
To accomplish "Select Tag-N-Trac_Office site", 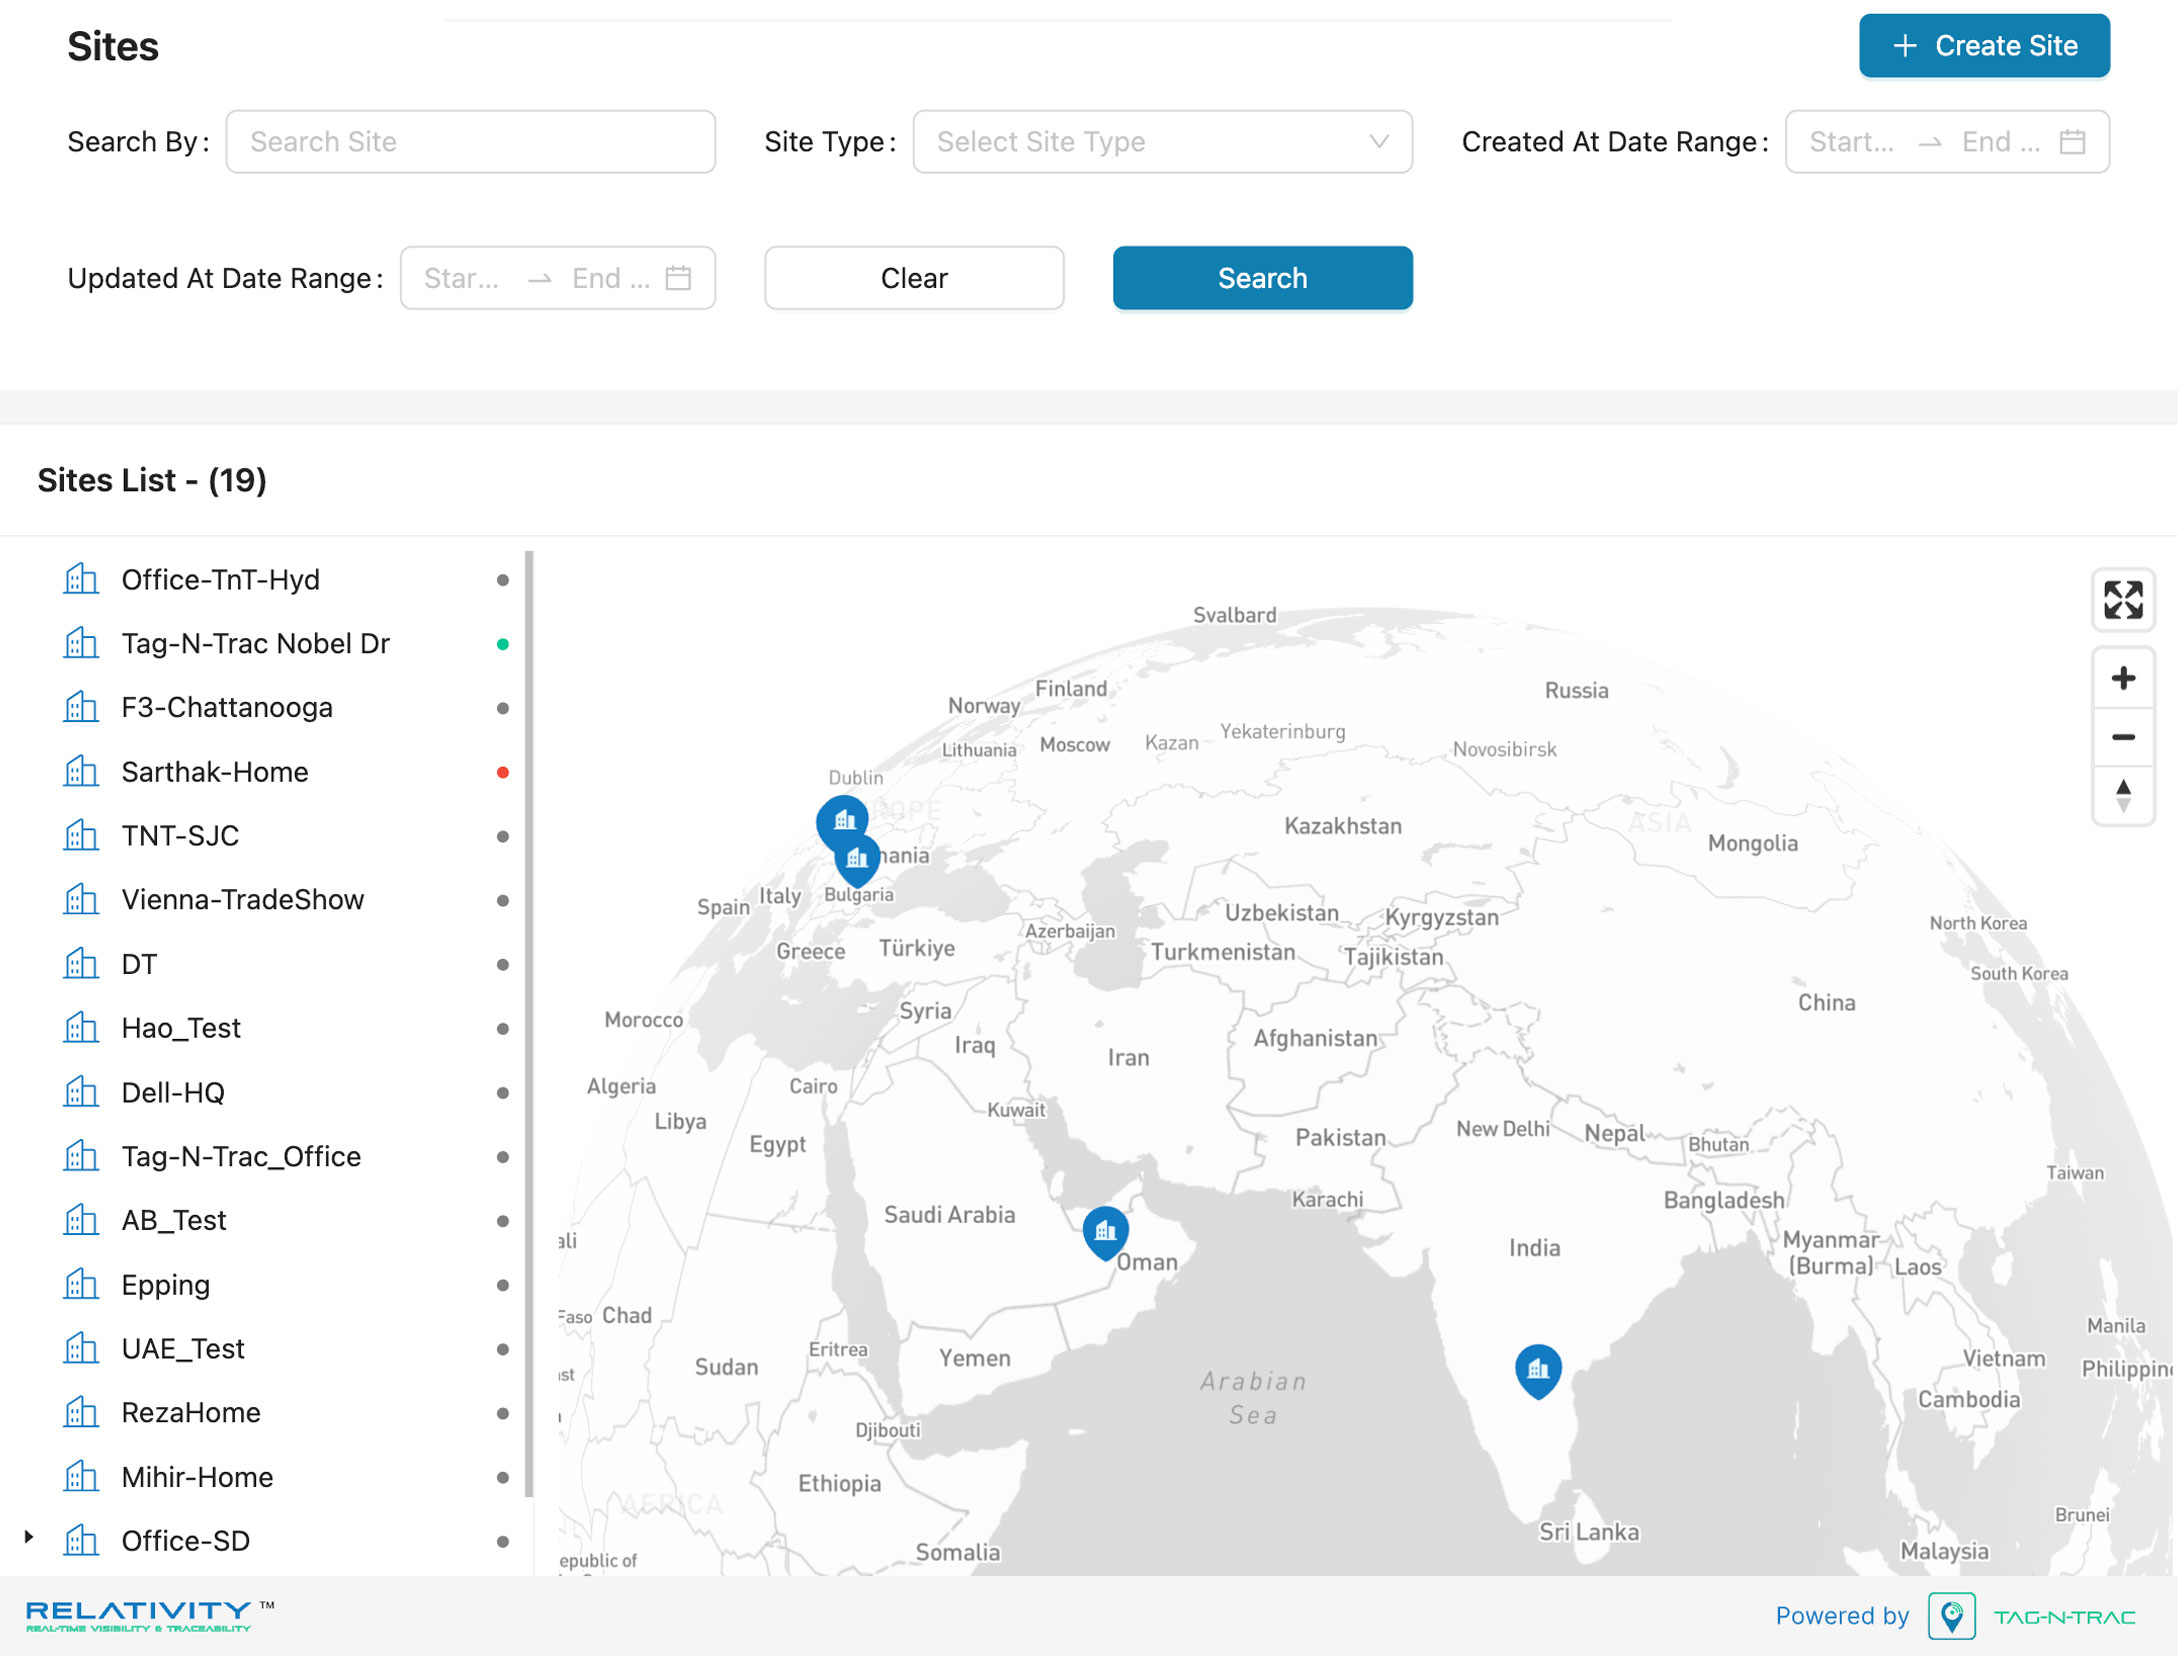I will point(241,1156).
